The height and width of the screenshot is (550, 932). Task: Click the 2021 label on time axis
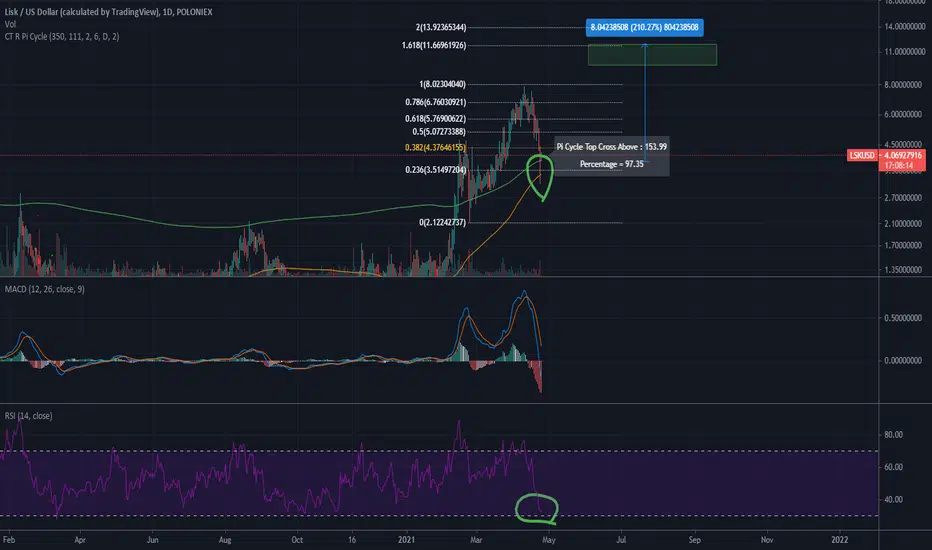pos(406,540)
